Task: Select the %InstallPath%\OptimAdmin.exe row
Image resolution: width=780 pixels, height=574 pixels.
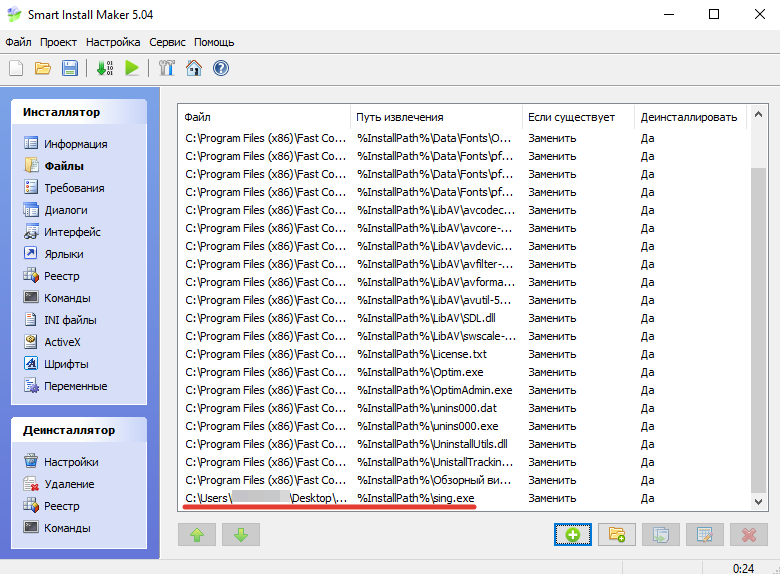Action: pyautogui.click(x=464, y=390)
